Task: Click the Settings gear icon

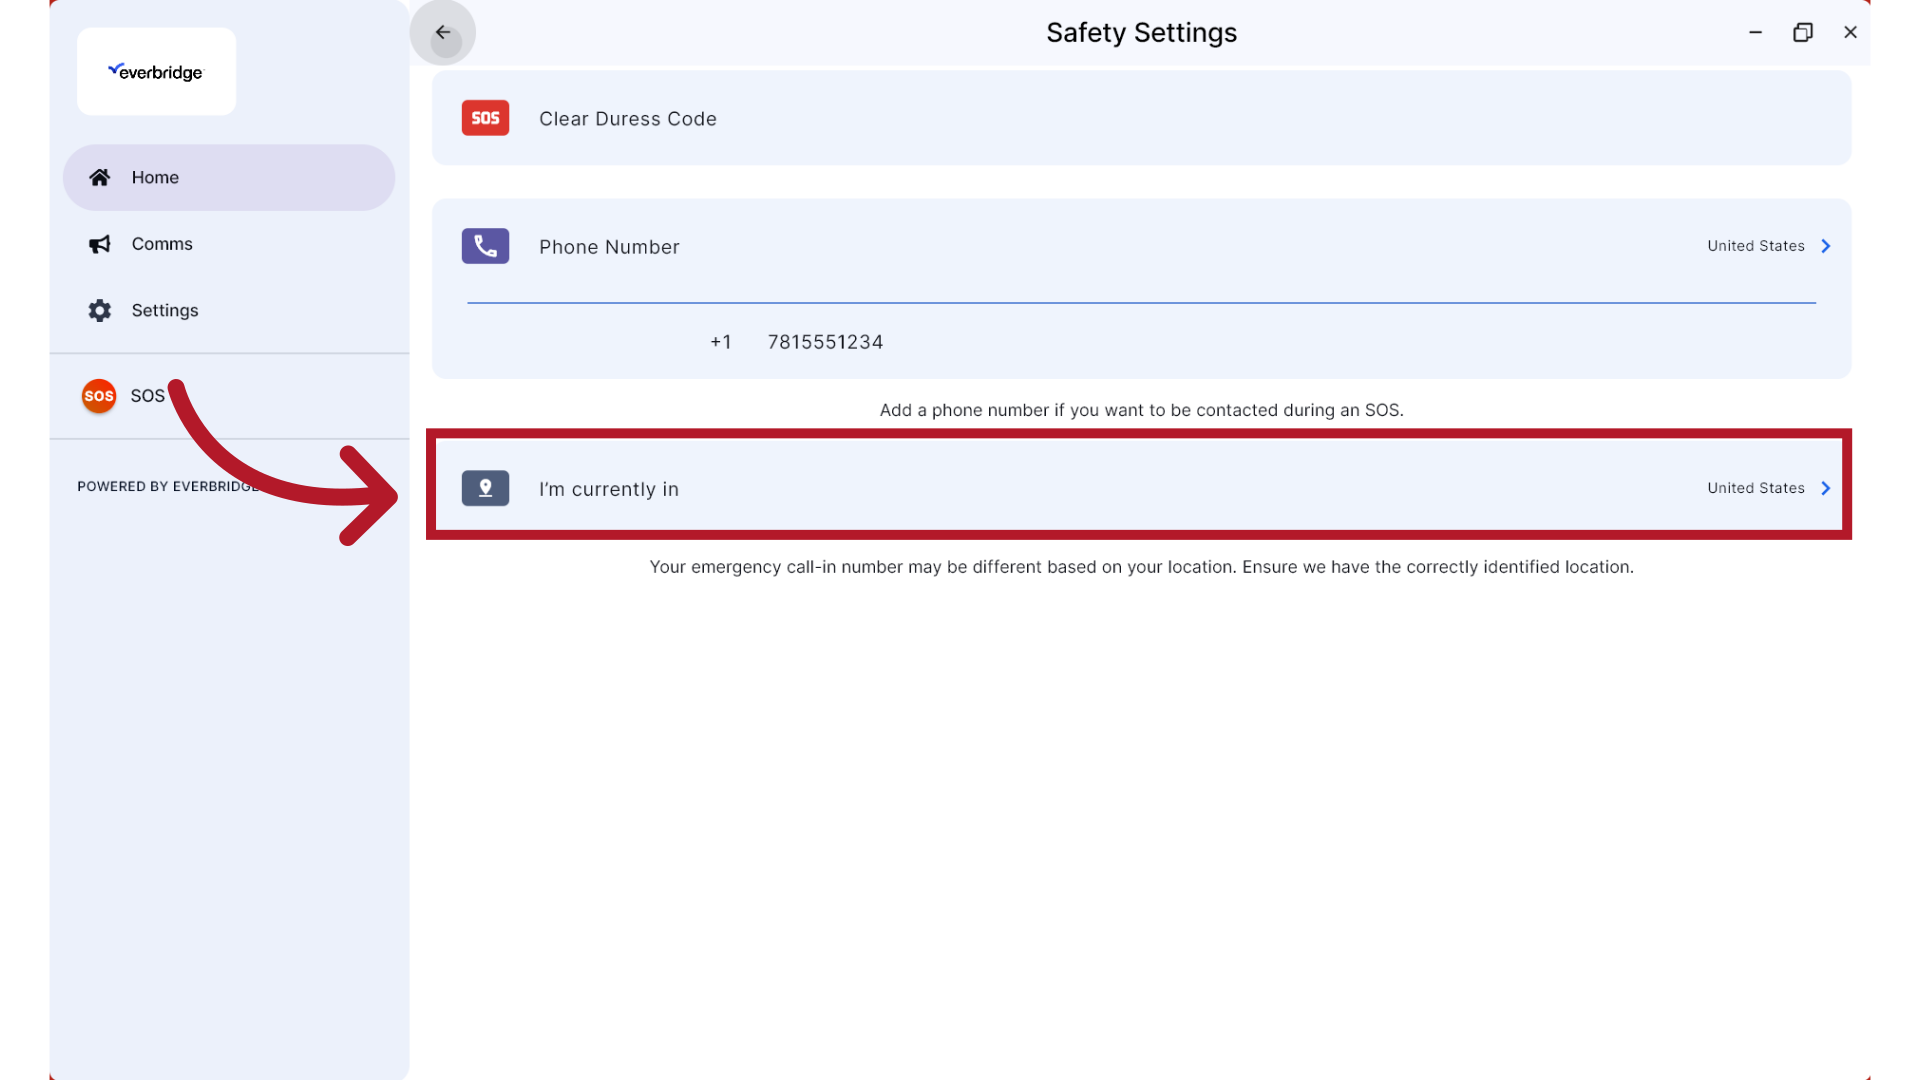Action: click(x=99, y=310)
